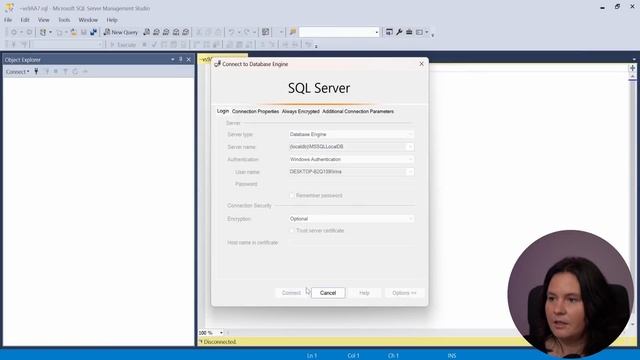Open the Window menu
Image resolution: width=640 pixels, height=360 pixels.
click(88, 20)
